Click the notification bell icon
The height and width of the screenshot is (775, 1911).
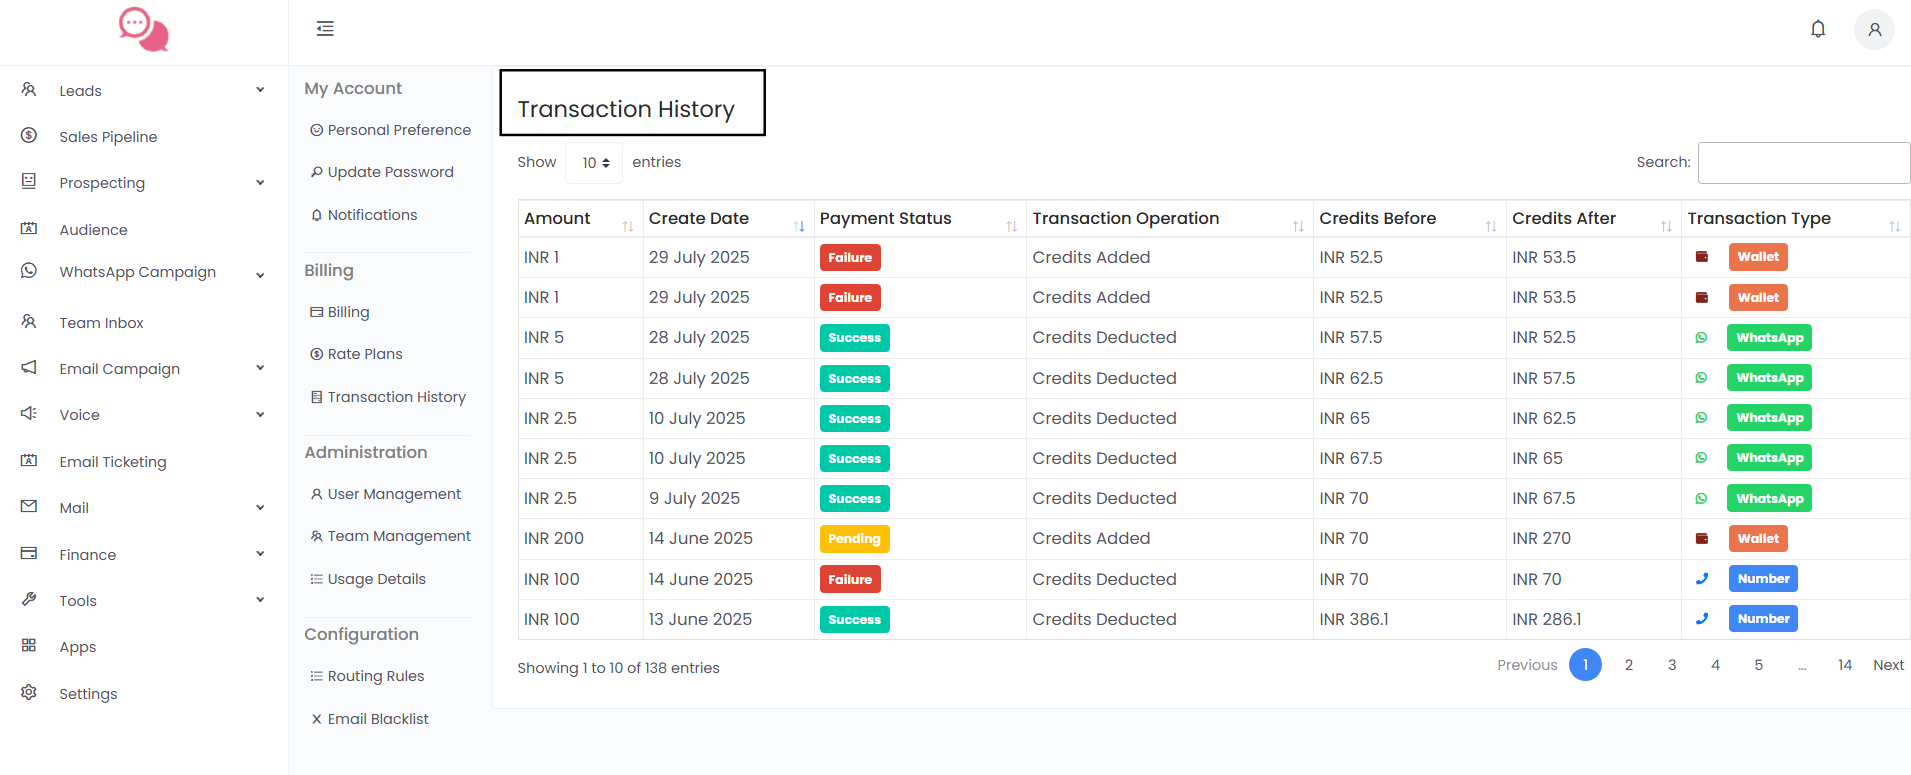click(1818, 29)
